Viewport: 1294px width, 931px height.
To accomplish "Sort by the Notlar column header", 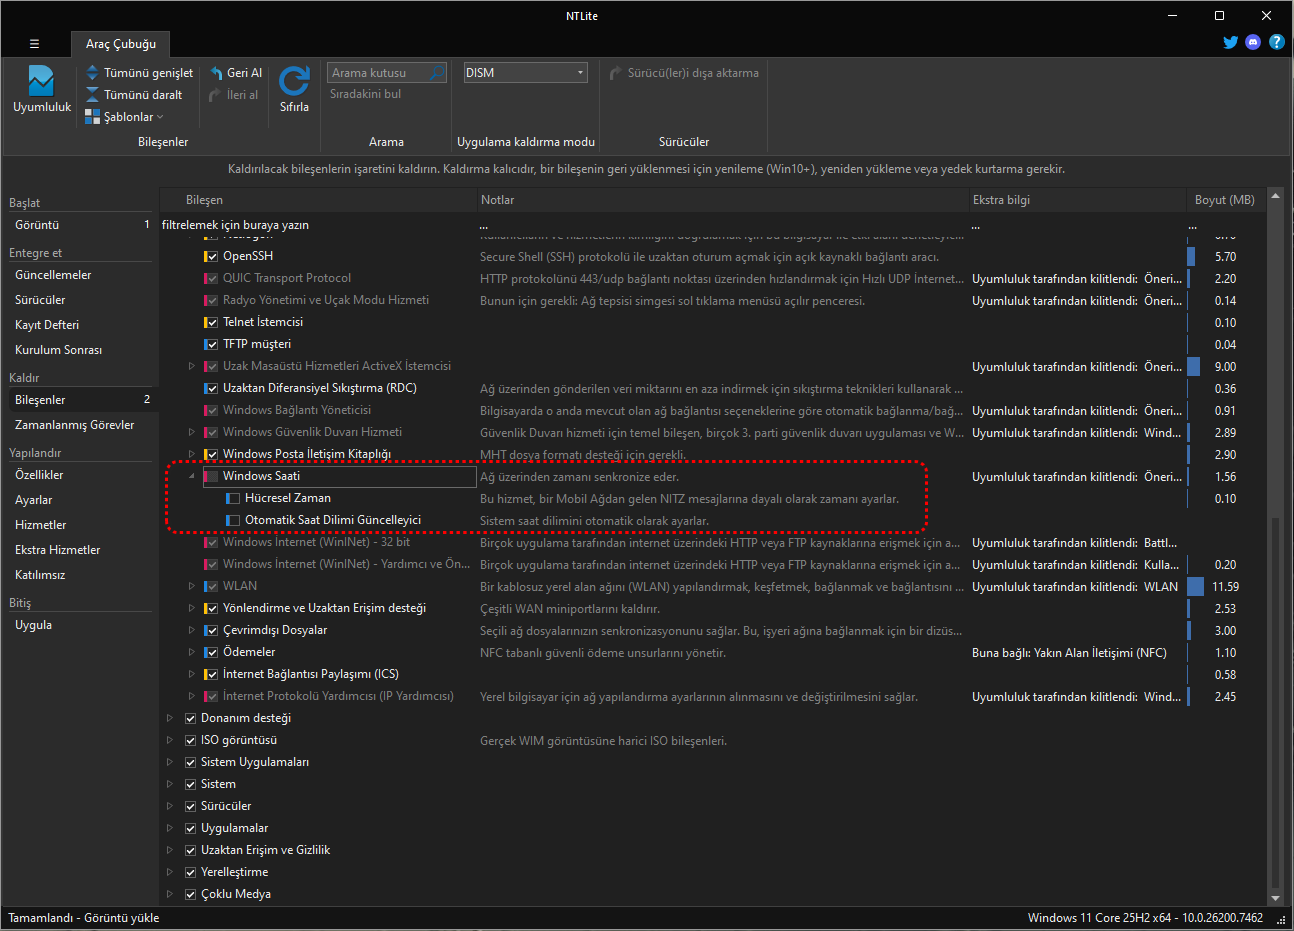I will pos(723,200).
